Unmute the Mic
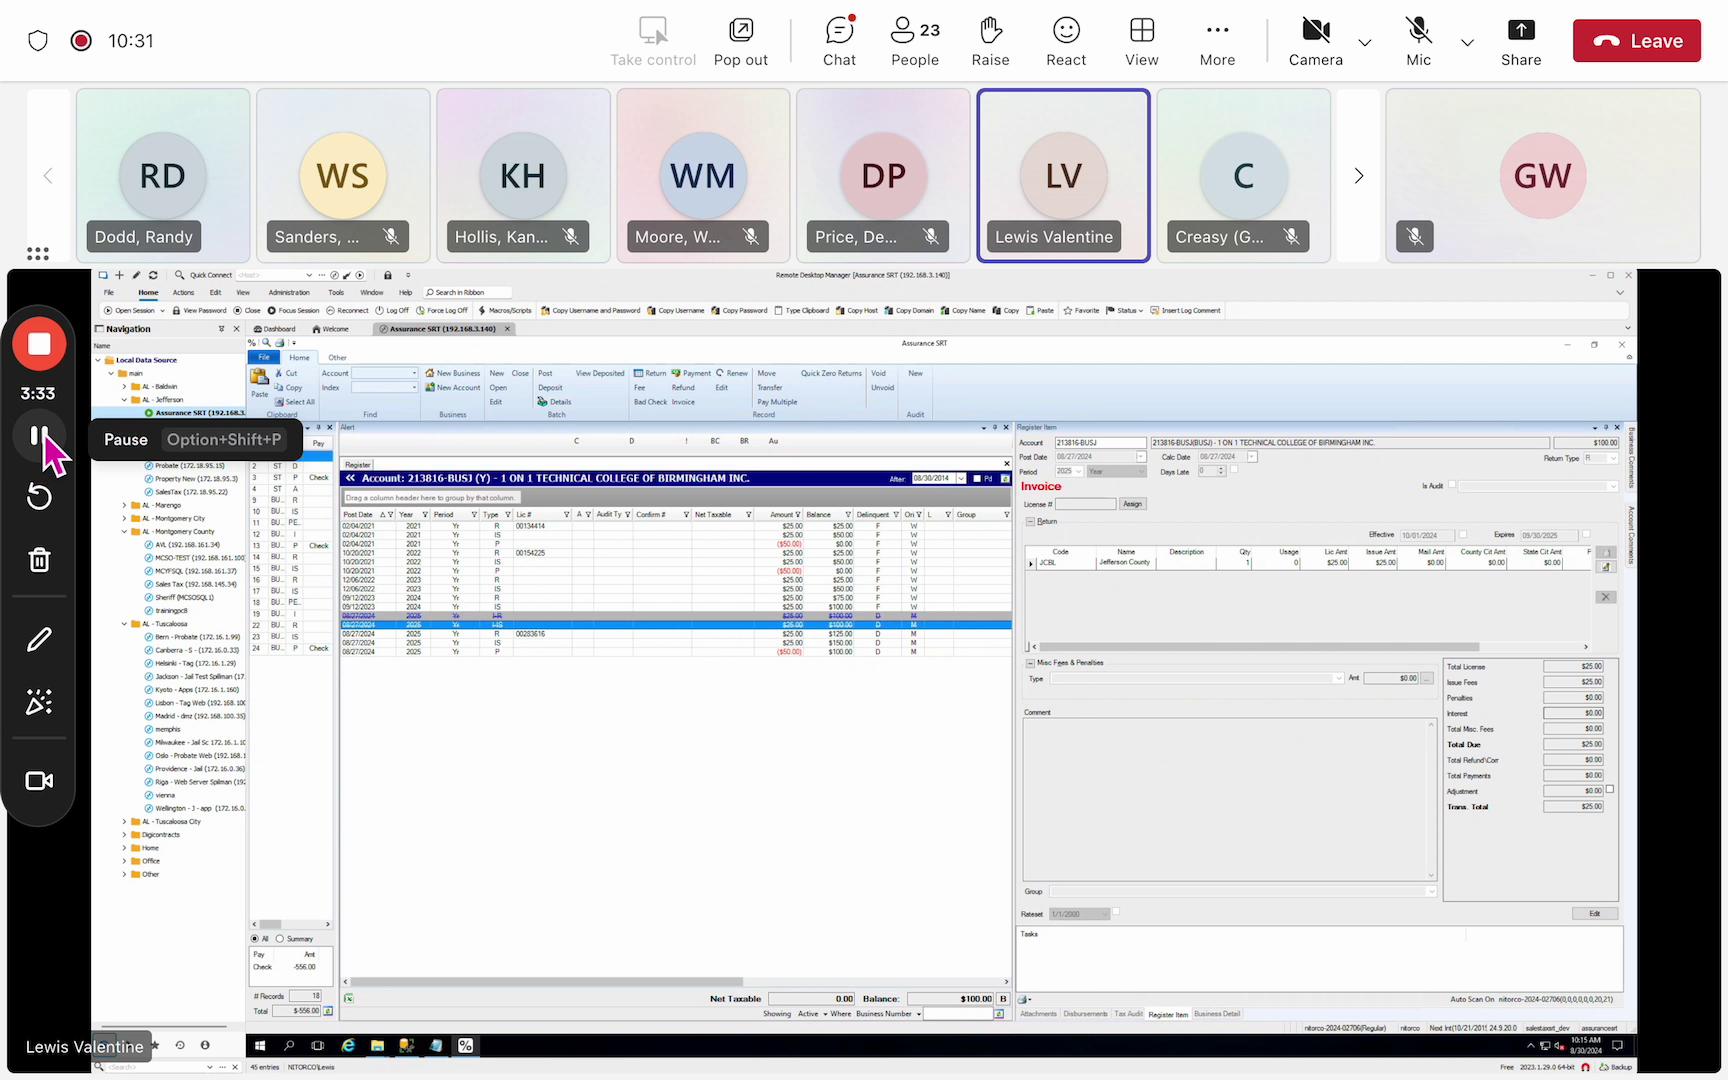 pyautogui.click(x=1418, y=42)
